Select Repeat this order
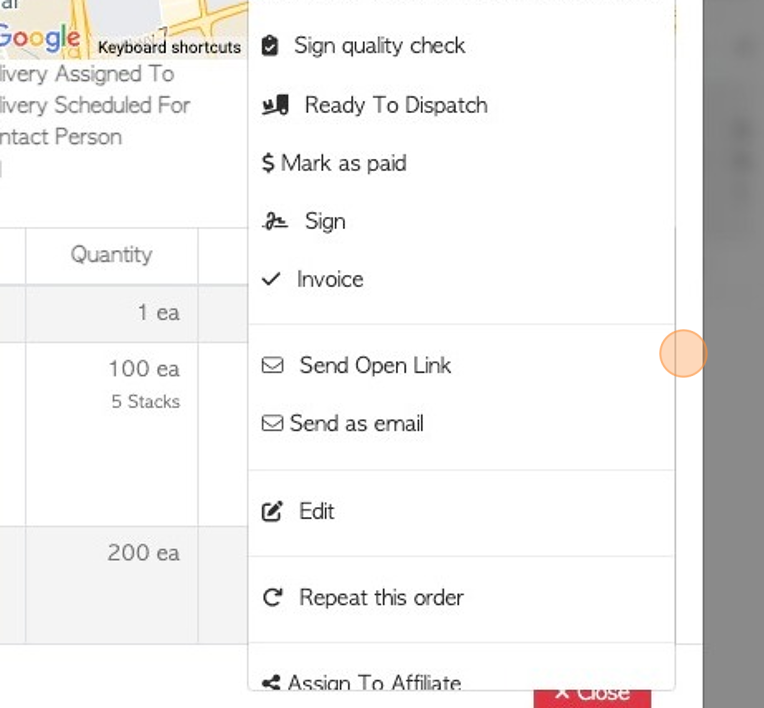 [x=381, y=597]
